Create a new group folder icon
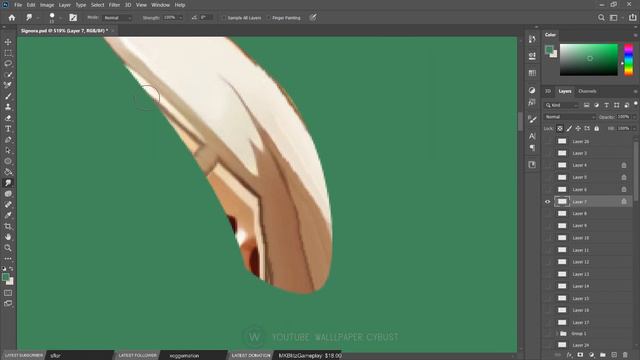This screenshot has width=640, height=360. [603, 355]
